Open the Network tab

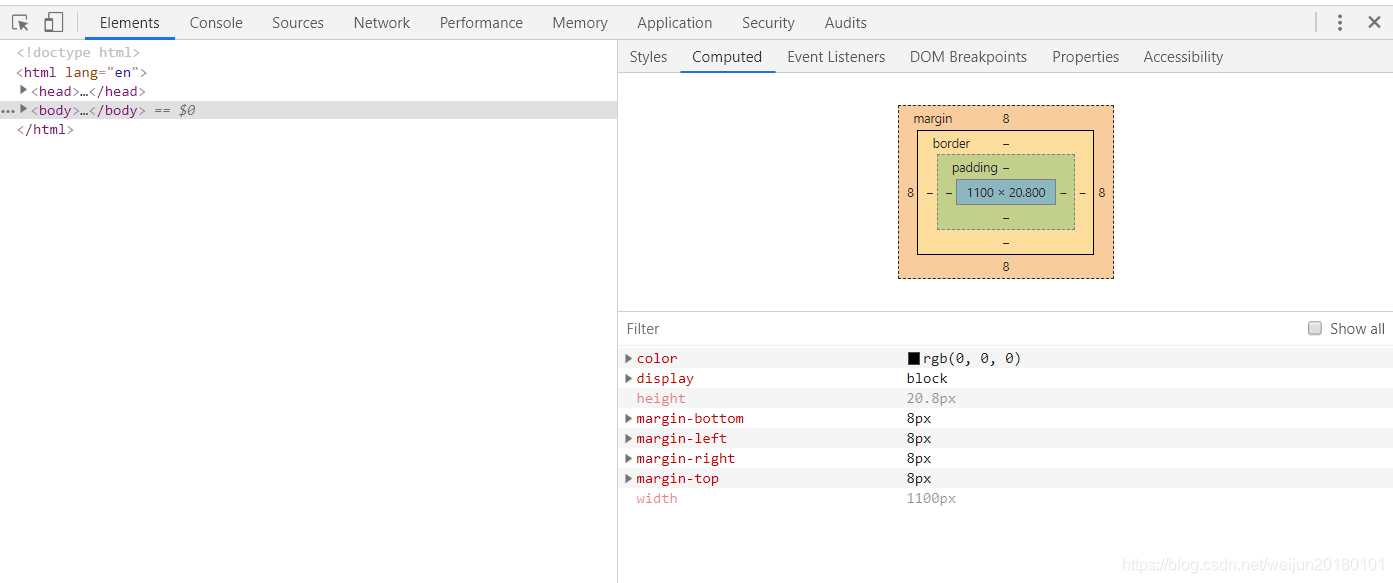[382, 22]
